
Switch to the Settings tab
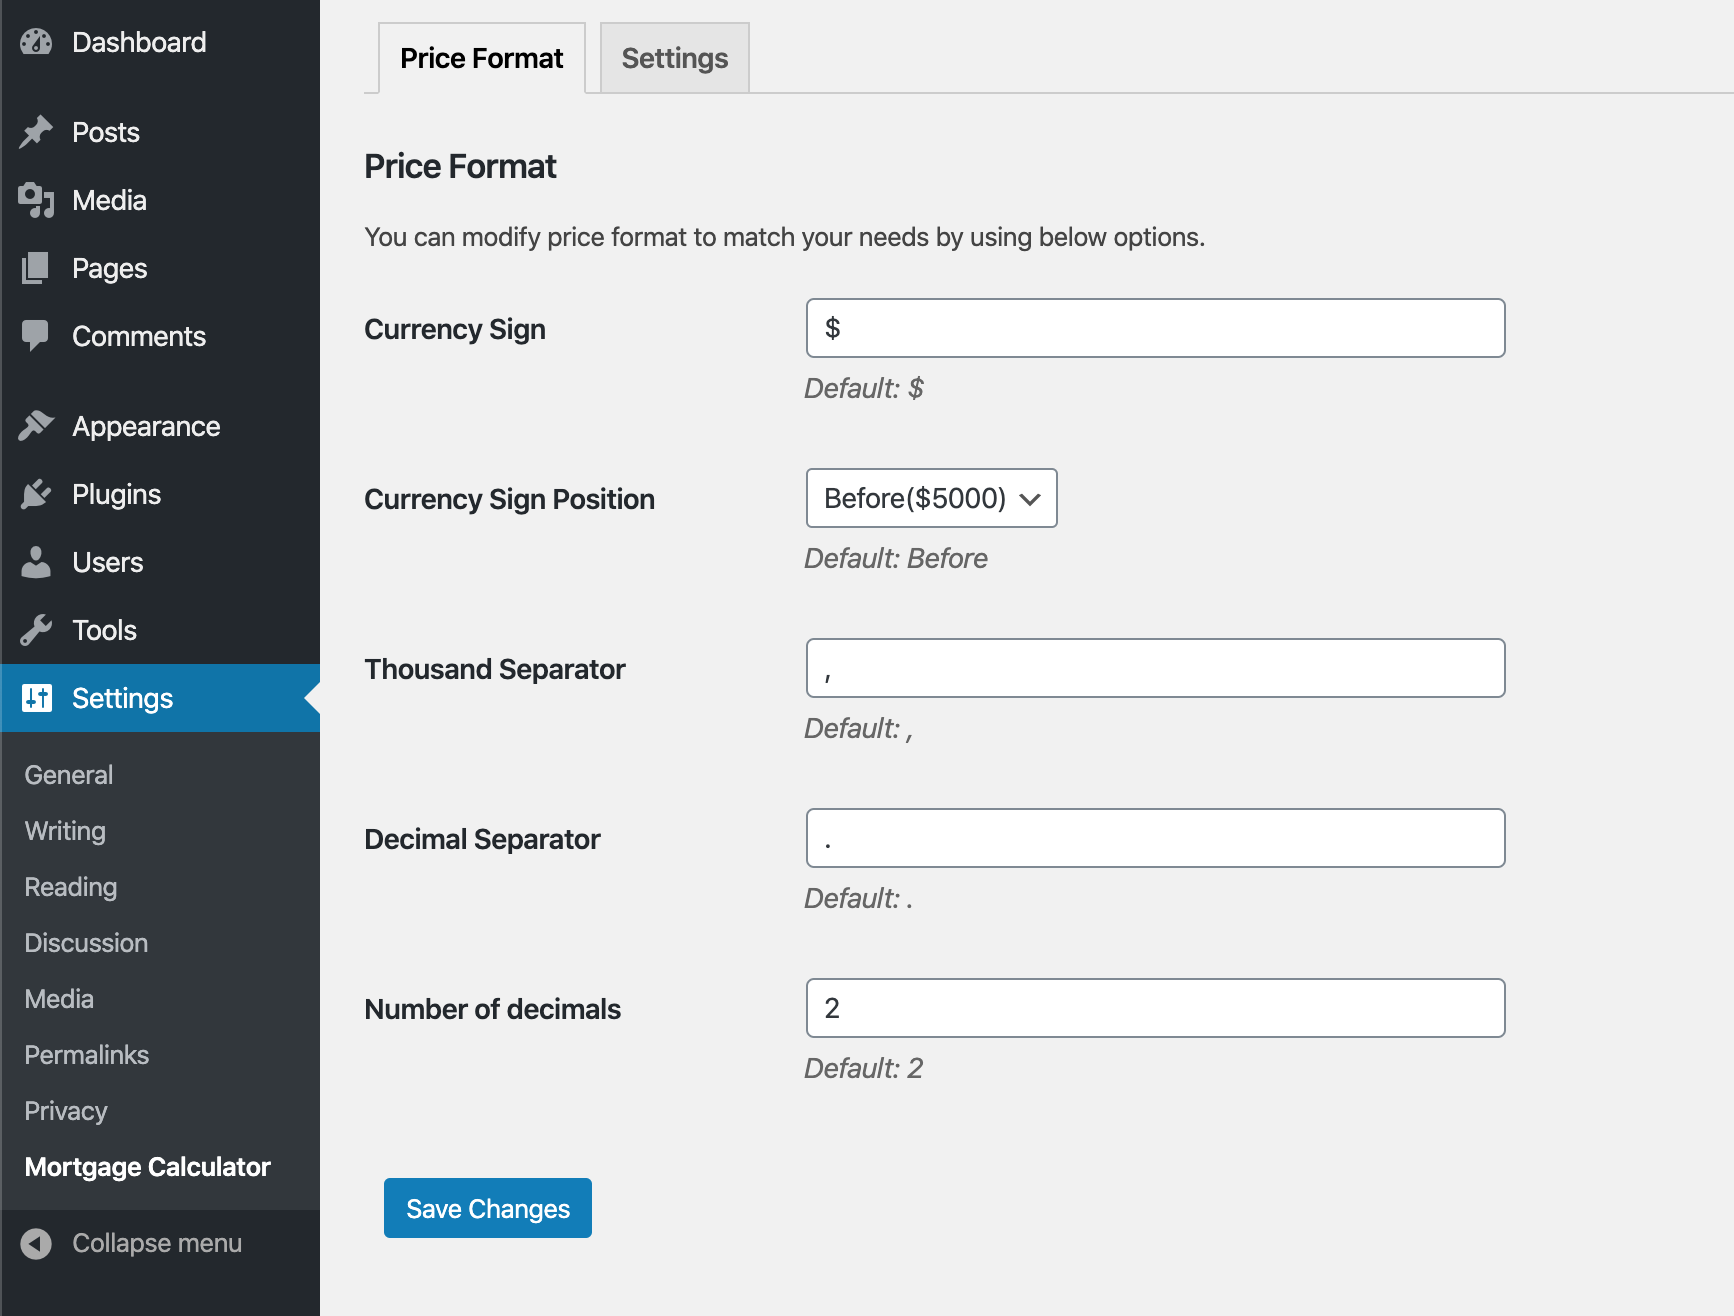pyautogui.click(x=675, y=58)
